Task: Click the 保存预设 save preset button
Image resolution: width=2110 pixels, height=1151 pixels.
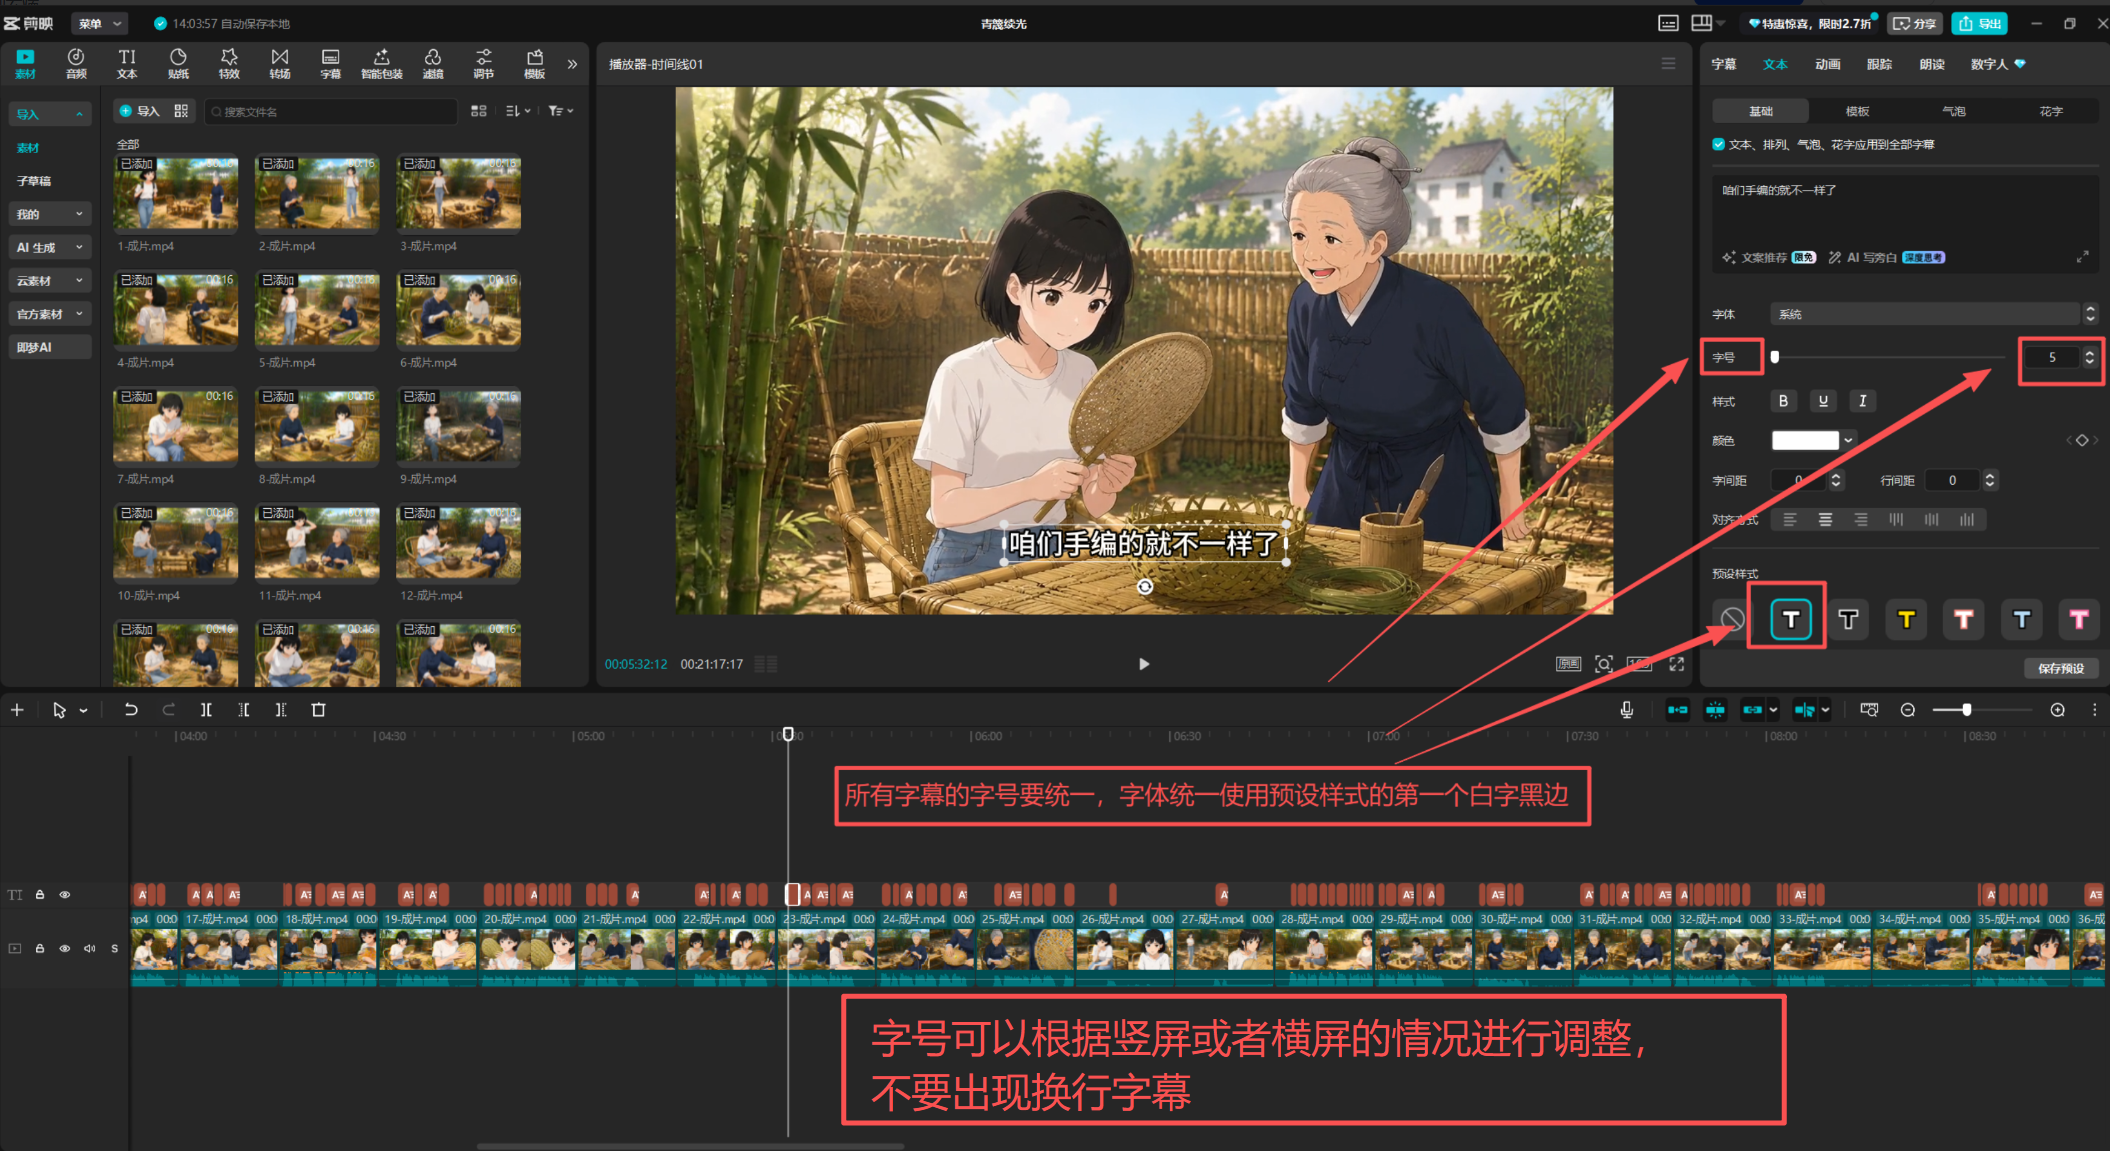Action: (2061, 668)
